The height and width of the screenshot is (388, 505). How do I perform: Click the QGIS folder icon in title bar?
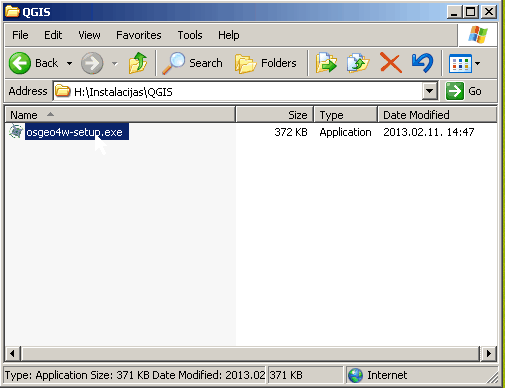[12, 12]
